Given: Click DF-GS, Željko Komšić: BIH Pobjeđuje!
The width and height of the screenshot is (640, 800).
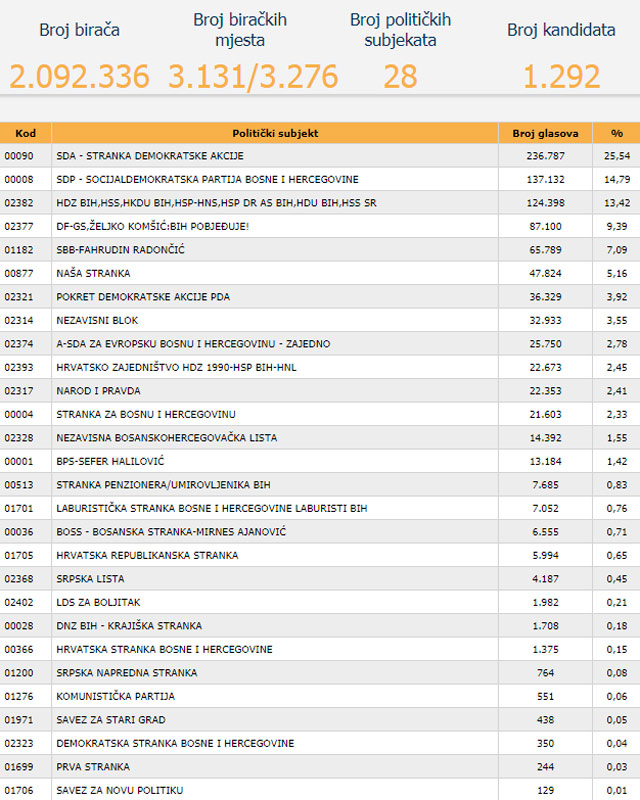Looking at the screenshot, I should tap(153, 226).
